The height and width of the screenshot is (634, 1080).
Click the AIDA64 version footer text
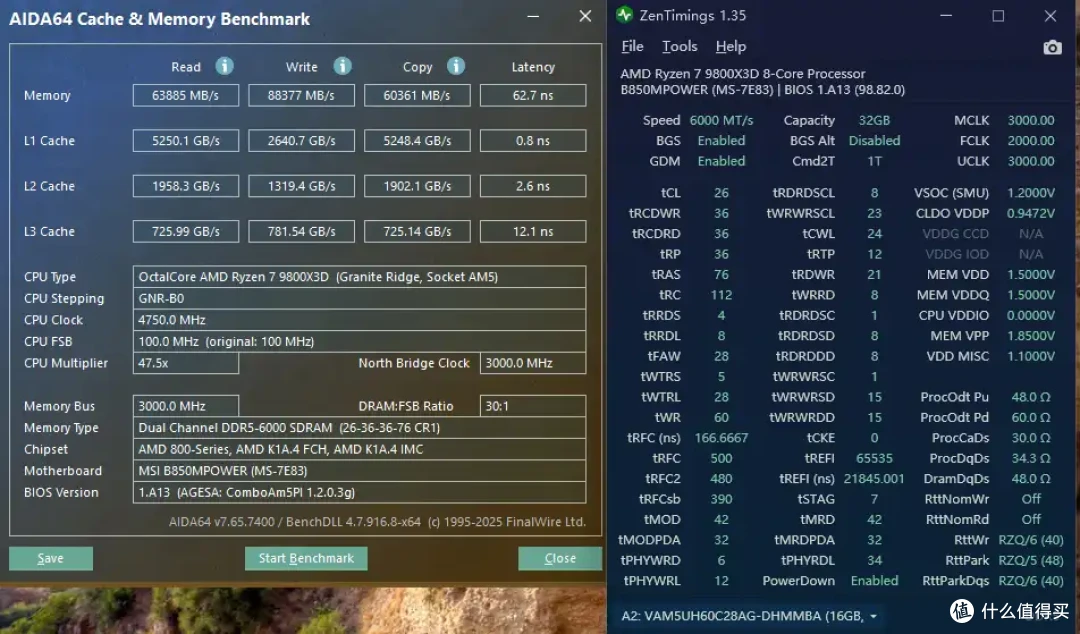(x=377, y=522)
